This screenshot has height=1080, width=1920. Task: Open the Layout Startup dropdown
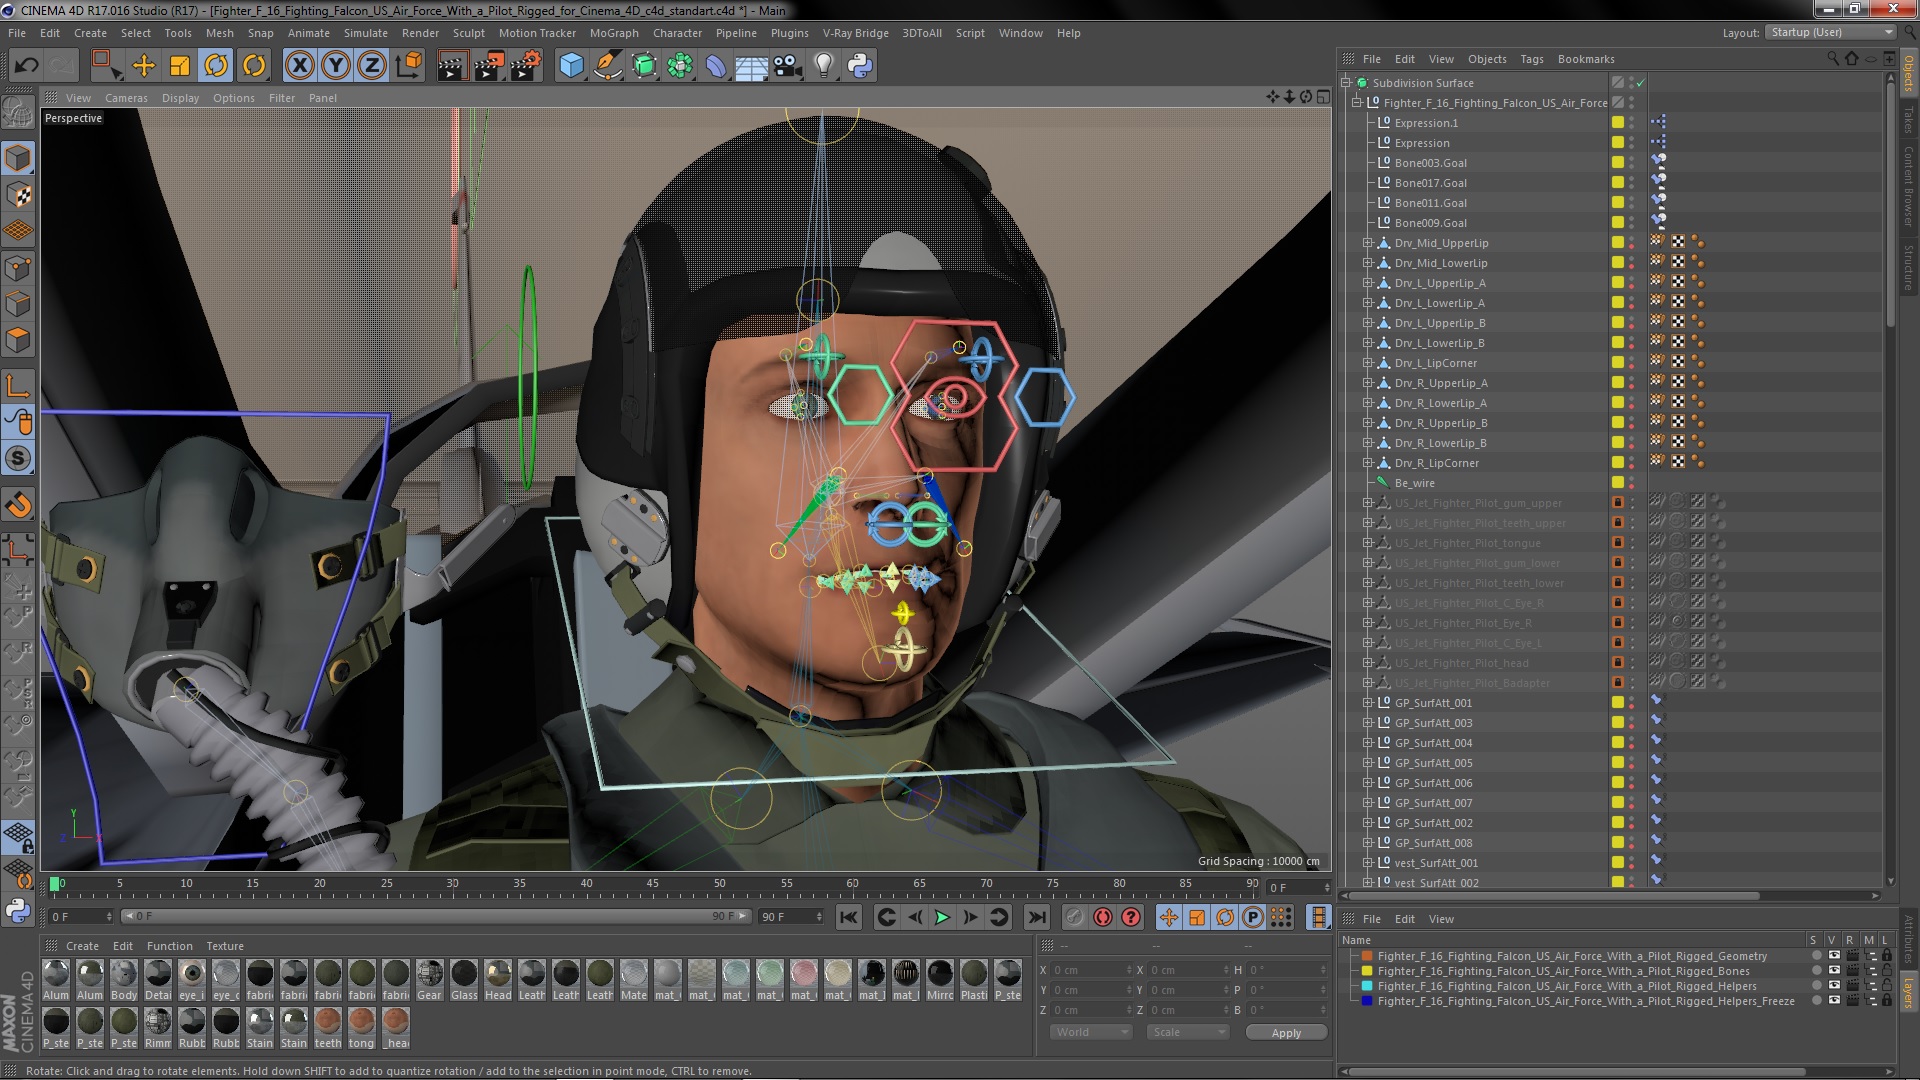coord(1830,32)
